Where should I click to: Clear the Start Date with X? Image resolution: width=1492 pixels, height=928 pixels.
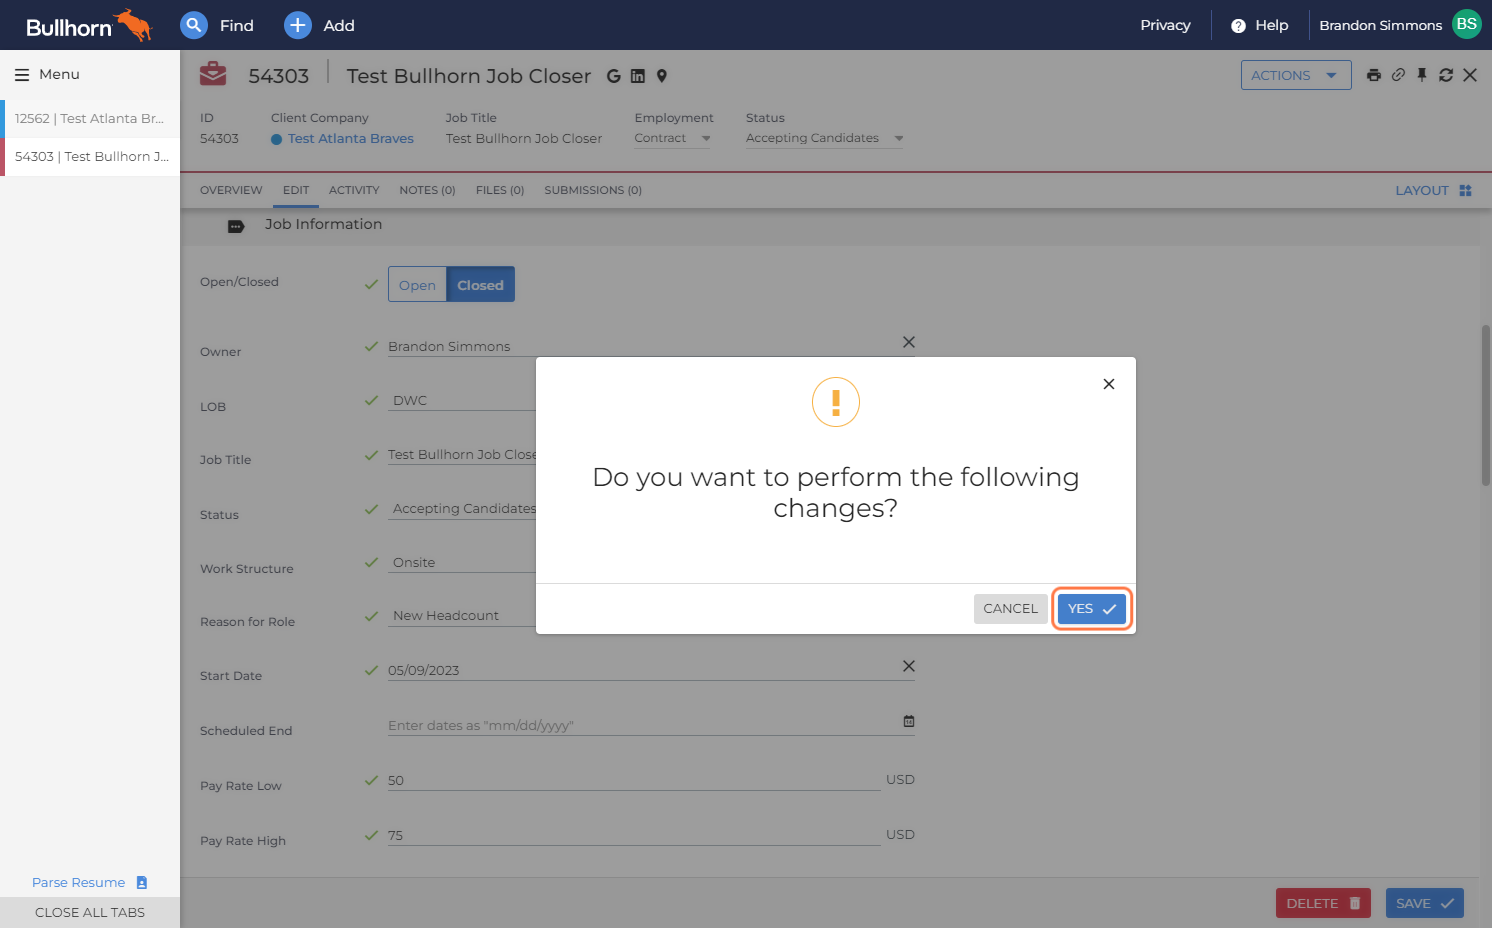909,666
